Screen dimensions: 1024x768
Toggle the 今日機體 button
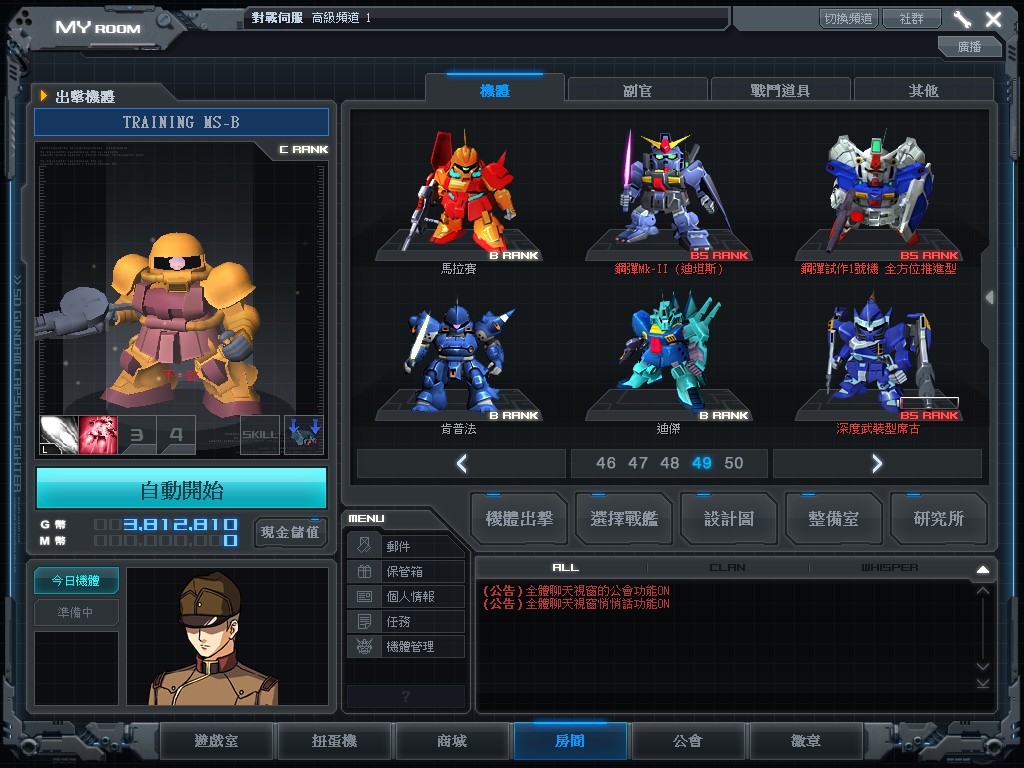(76, 581)
